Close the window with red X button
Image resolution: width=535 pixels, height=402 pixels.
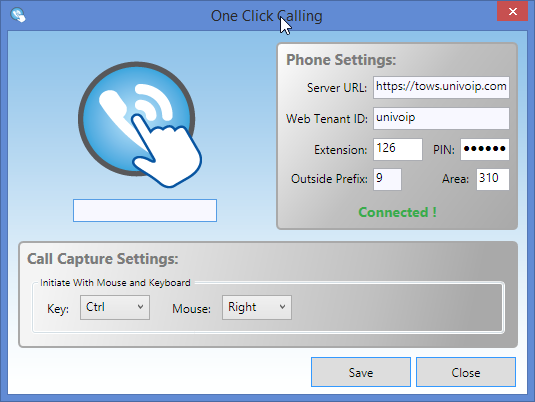(x=512, y=12)
